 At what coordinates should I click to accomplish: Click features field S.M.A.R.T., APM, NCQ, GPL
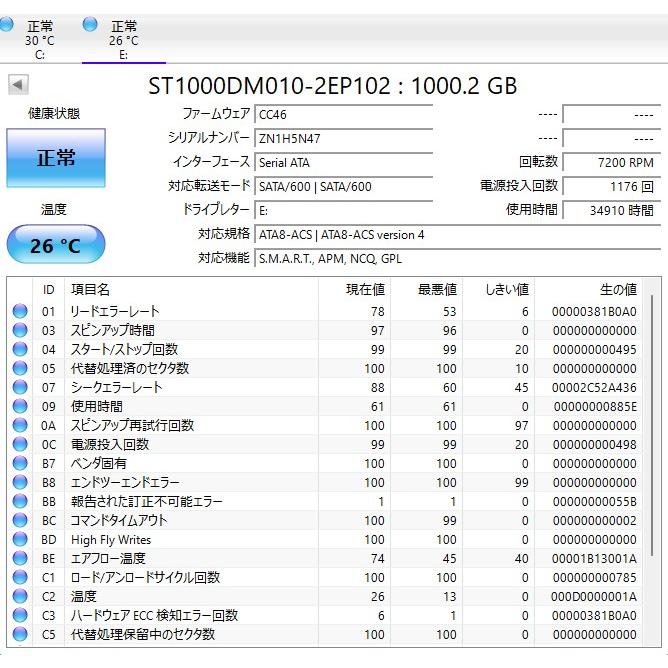[458, 258]
